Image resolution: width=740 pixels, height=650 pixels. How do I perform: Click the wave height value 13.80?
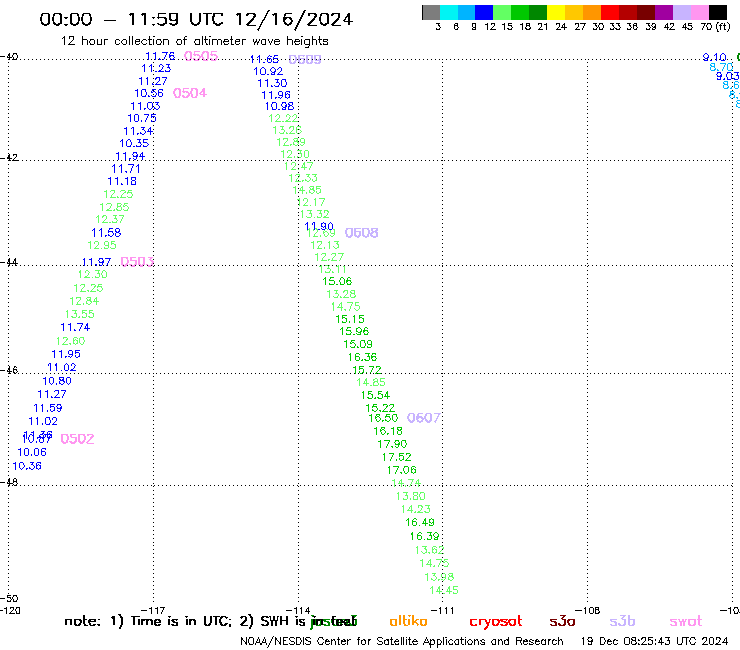click(x=411, y=496)
